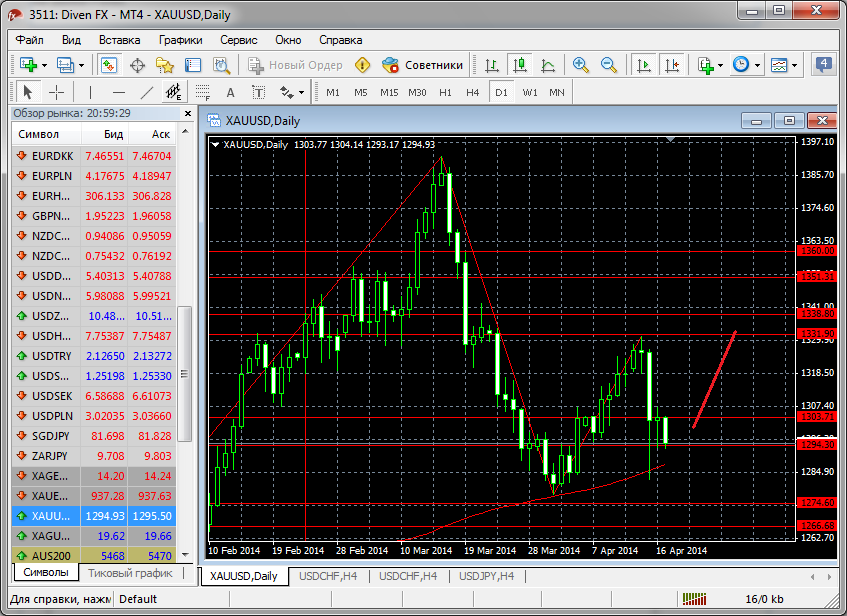Select the AUS200 row in Market Watch
This screenshot has height=616, width=847.
(94, 555)
